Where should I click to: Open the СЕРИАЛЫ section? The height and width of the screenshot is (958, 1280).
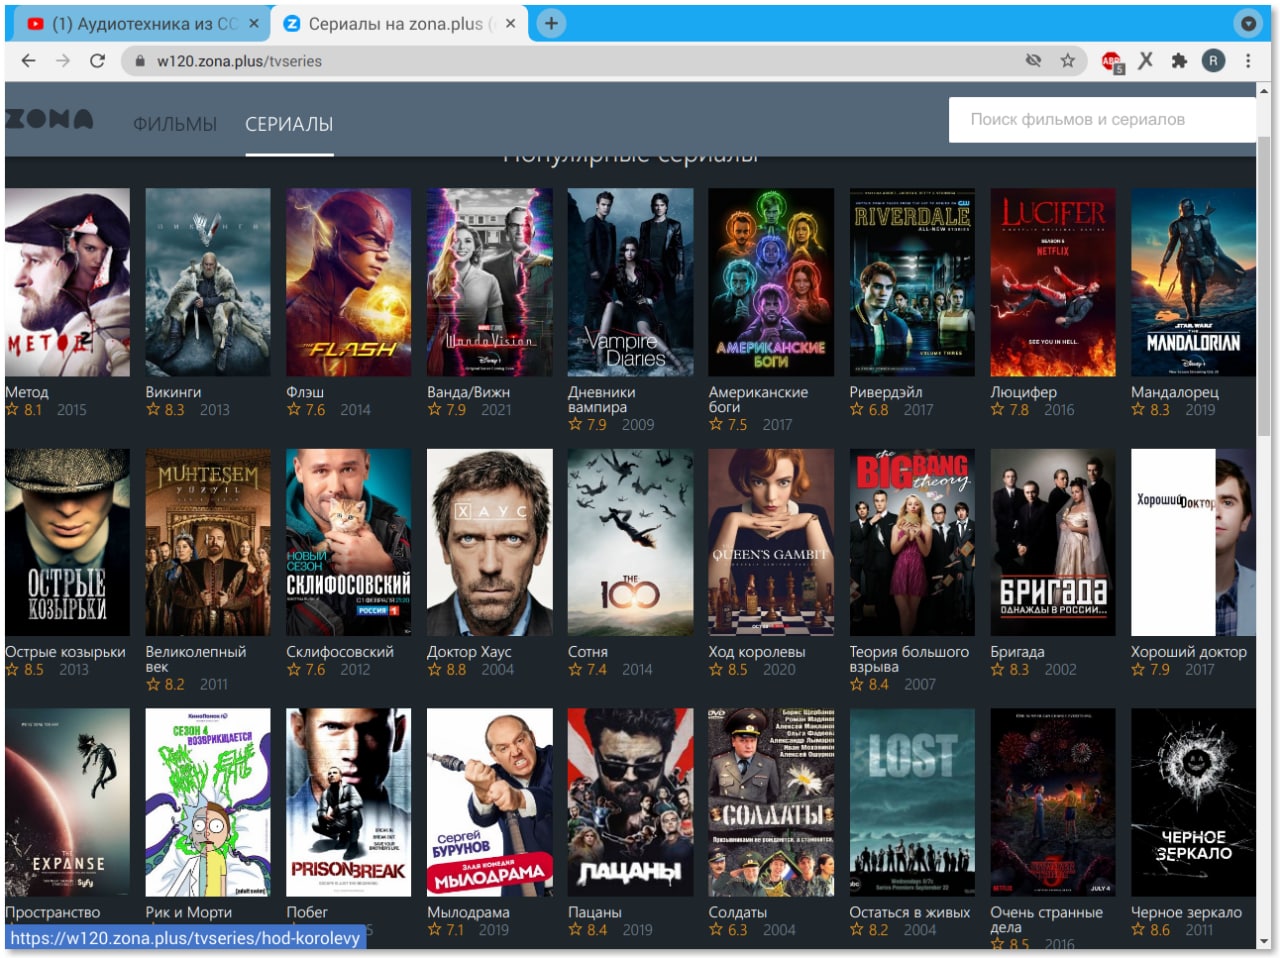(289, 124)
